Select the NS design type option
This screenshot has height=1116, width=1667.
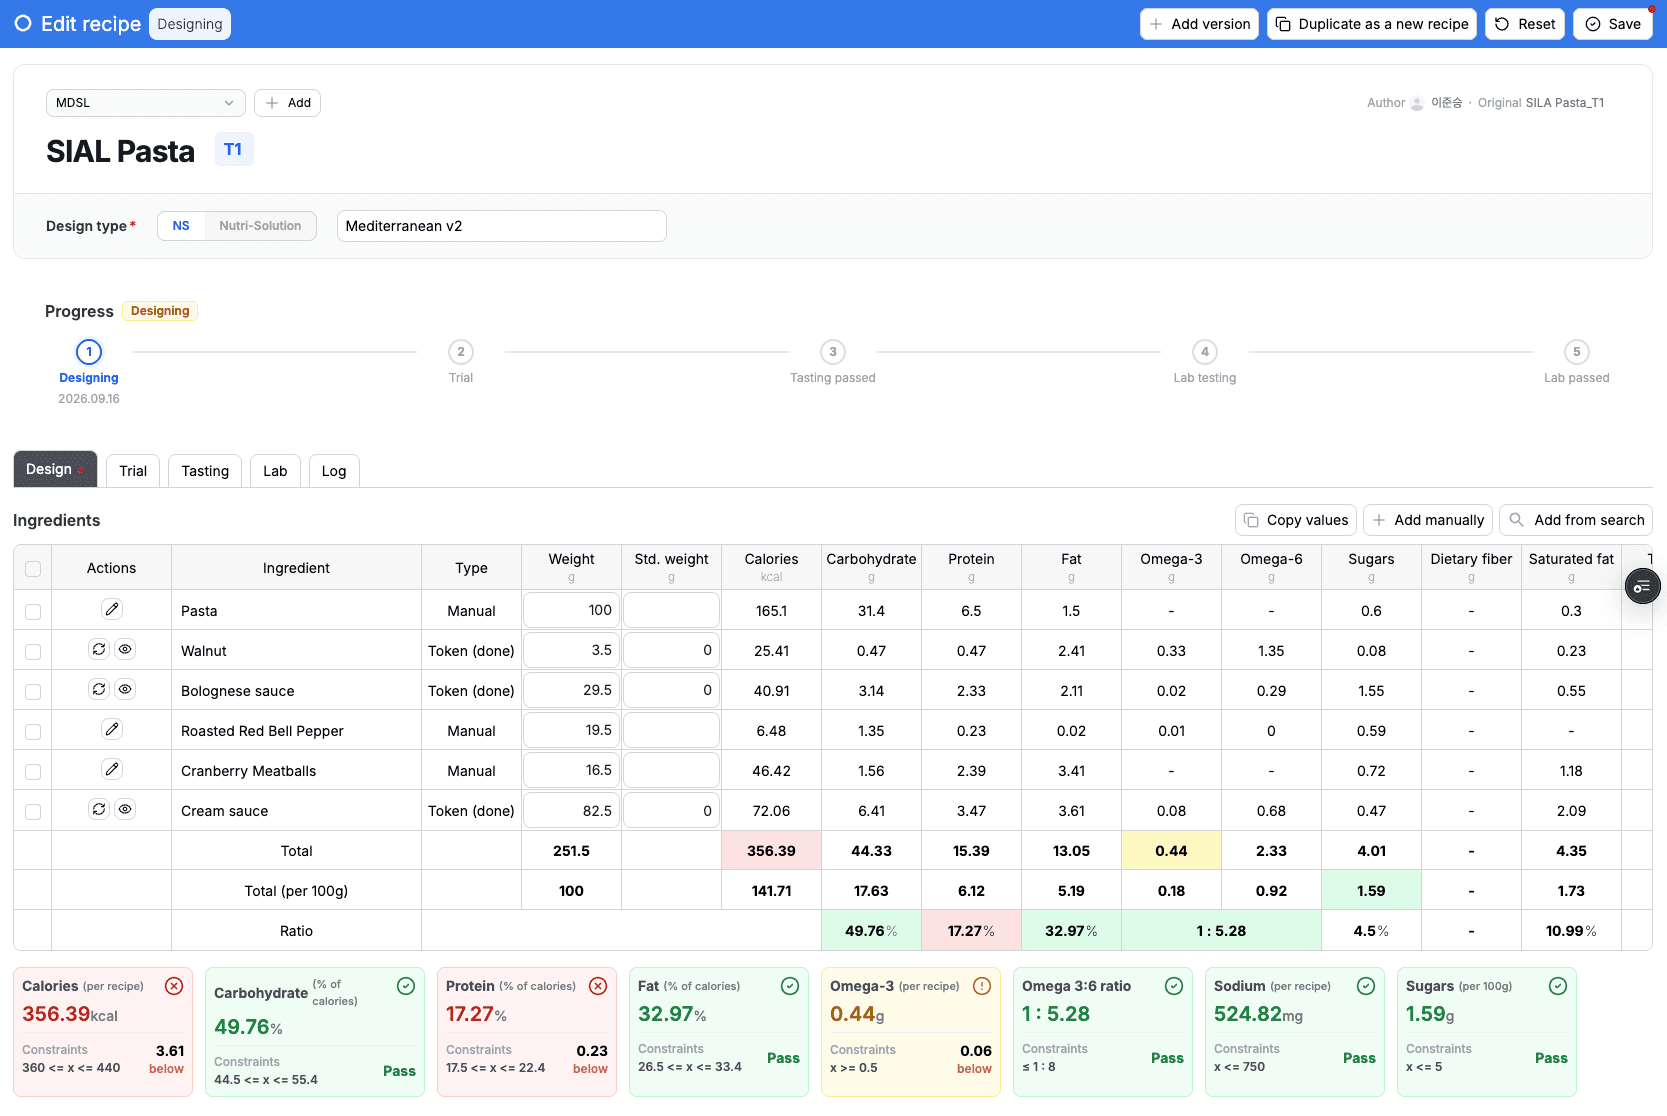point(181,226)
